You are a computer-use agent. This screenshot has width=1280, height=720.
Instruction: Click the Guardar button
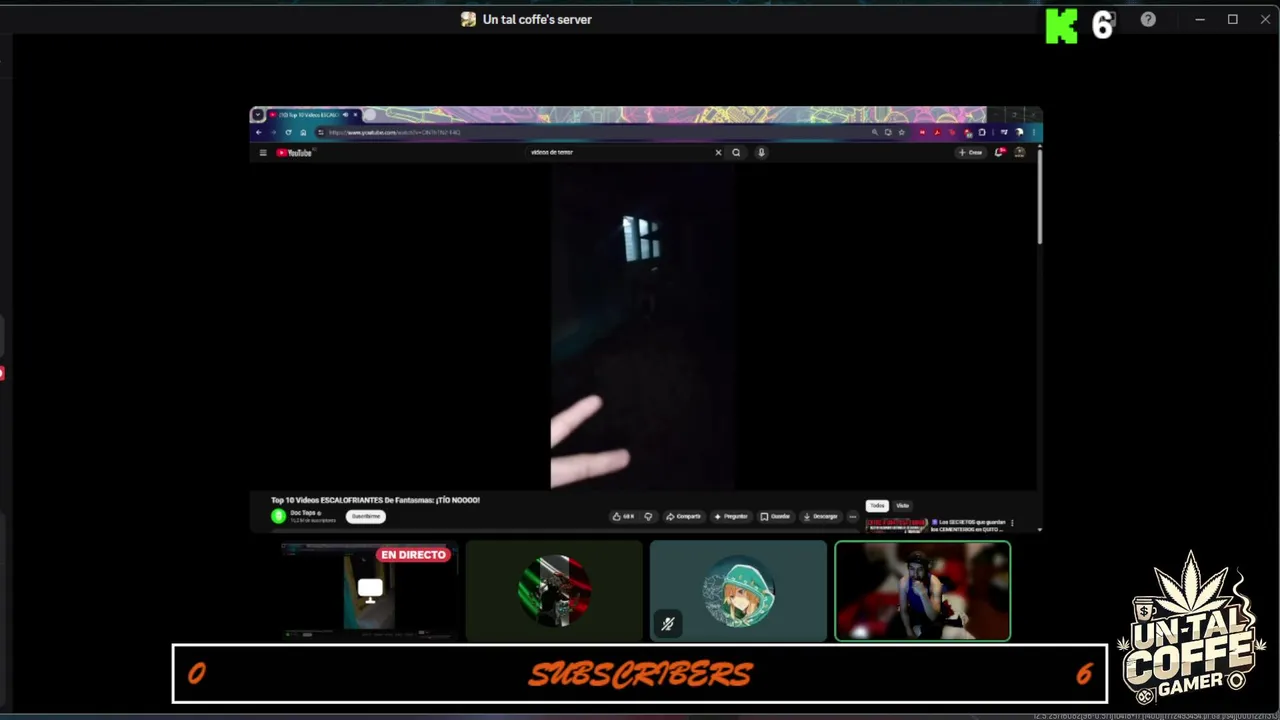click(775, 517)
